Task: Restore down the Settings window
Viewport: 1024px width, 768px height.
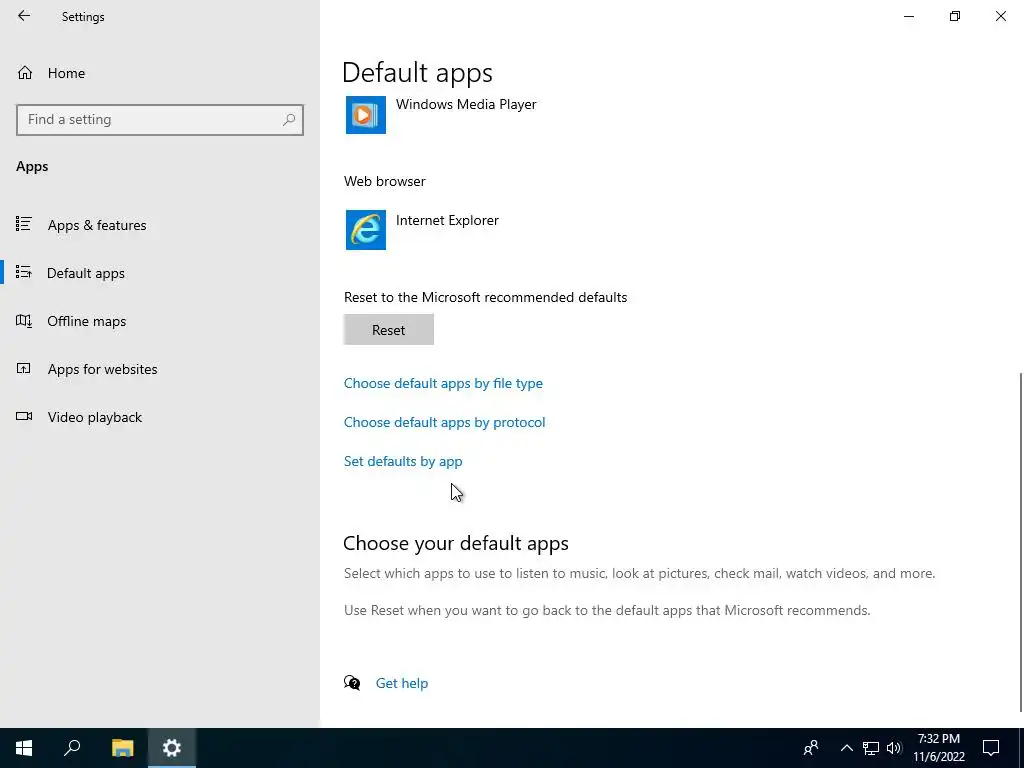Action: point(955,16)
